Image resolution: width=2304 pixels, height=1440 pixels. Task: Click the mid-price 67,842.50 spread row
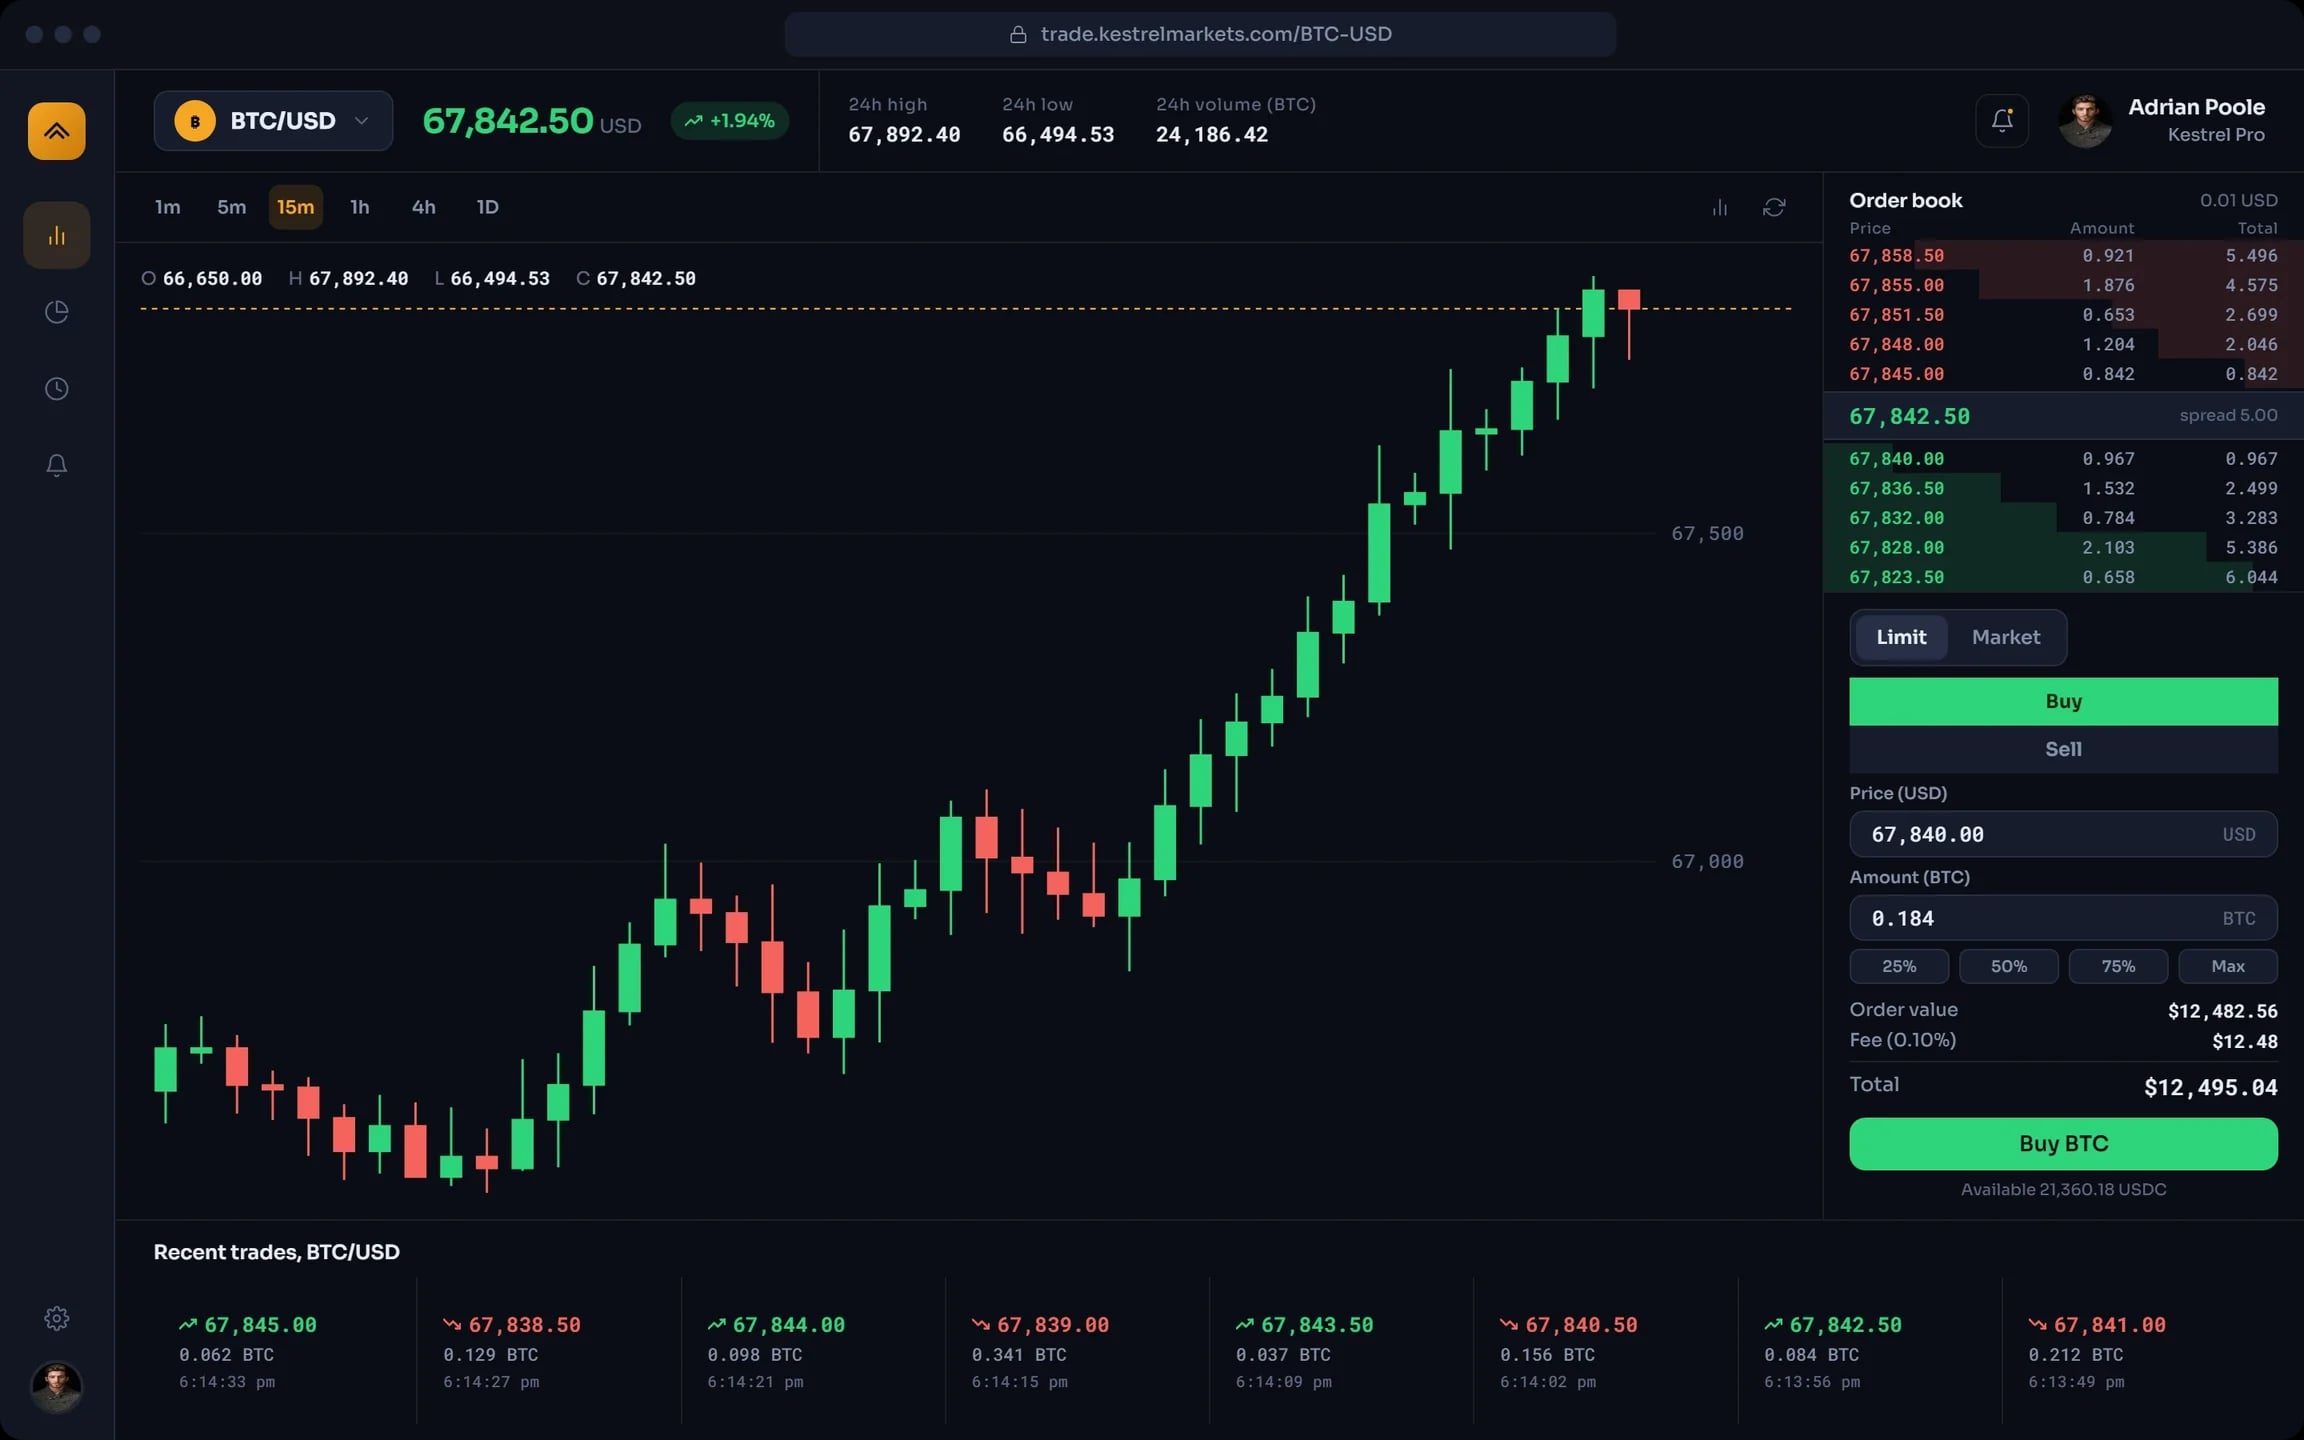click(x=2063, y=416)
